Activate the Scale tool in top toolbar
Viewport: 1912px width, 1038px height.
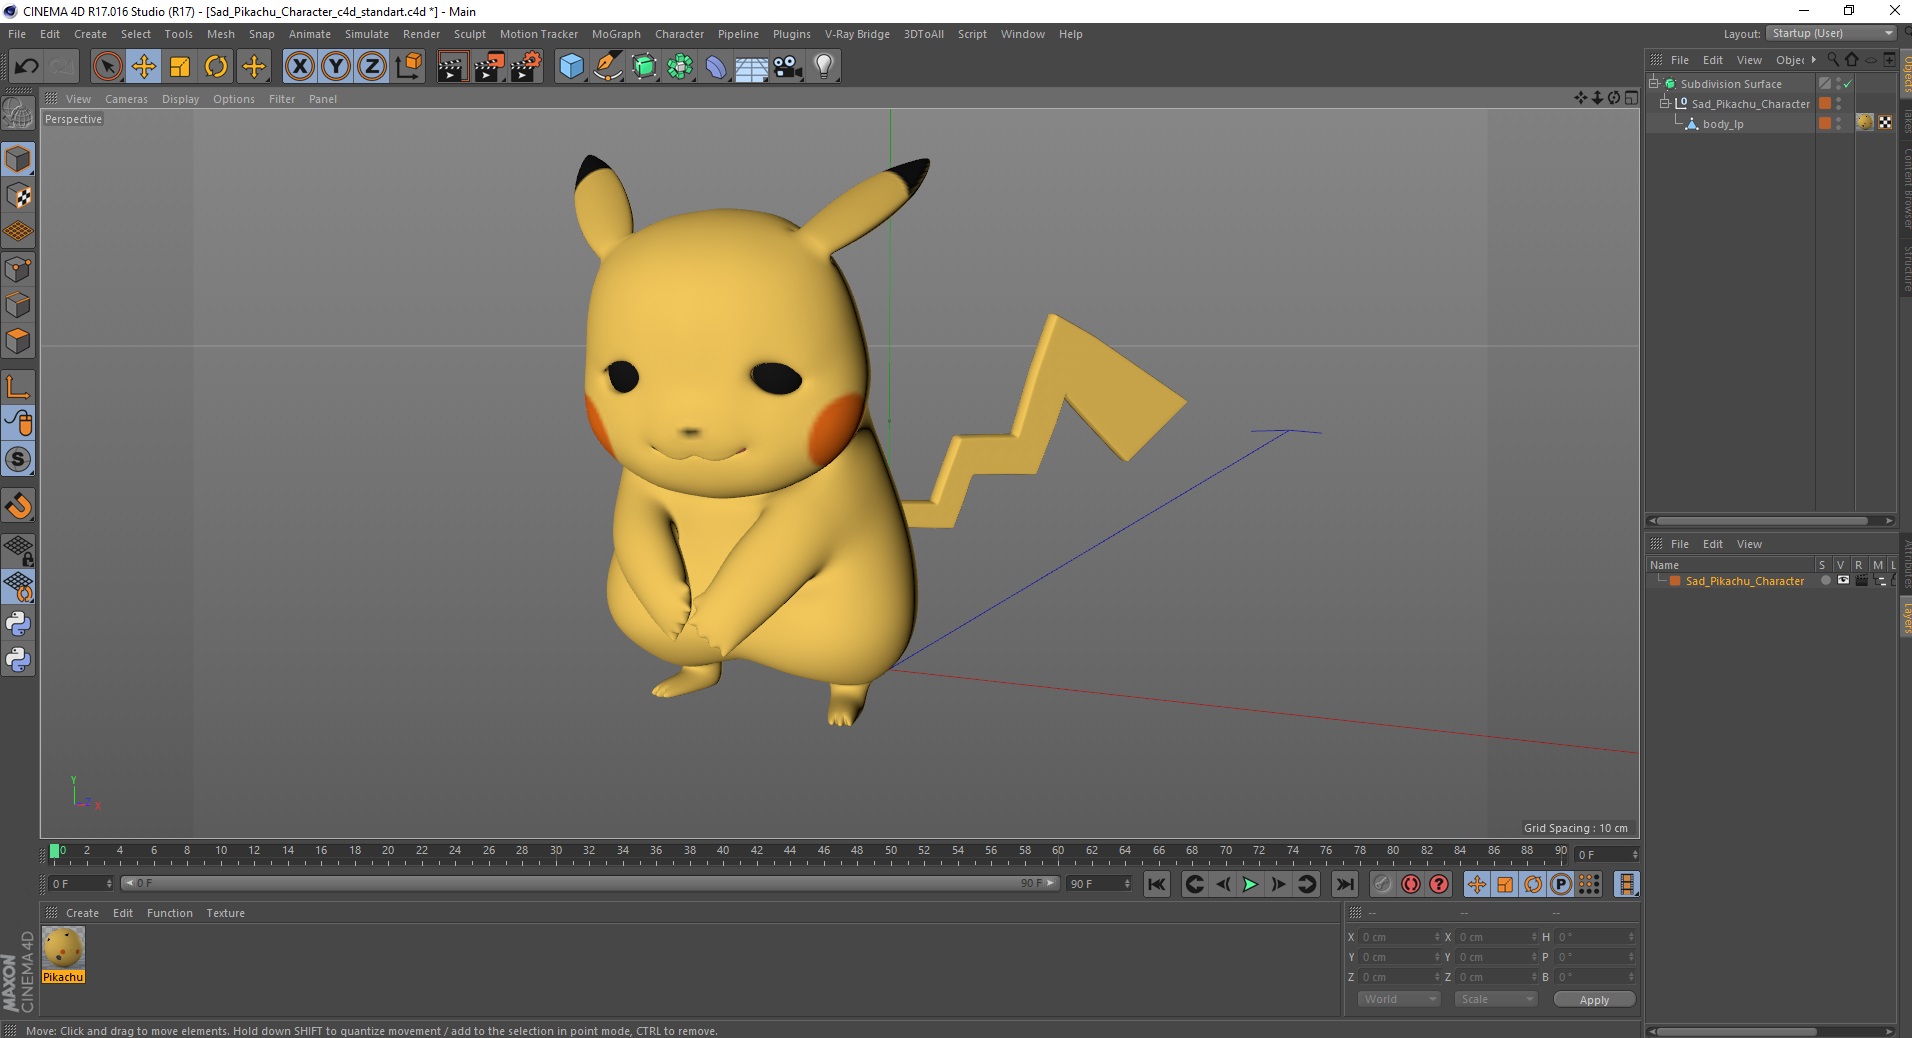180,67
